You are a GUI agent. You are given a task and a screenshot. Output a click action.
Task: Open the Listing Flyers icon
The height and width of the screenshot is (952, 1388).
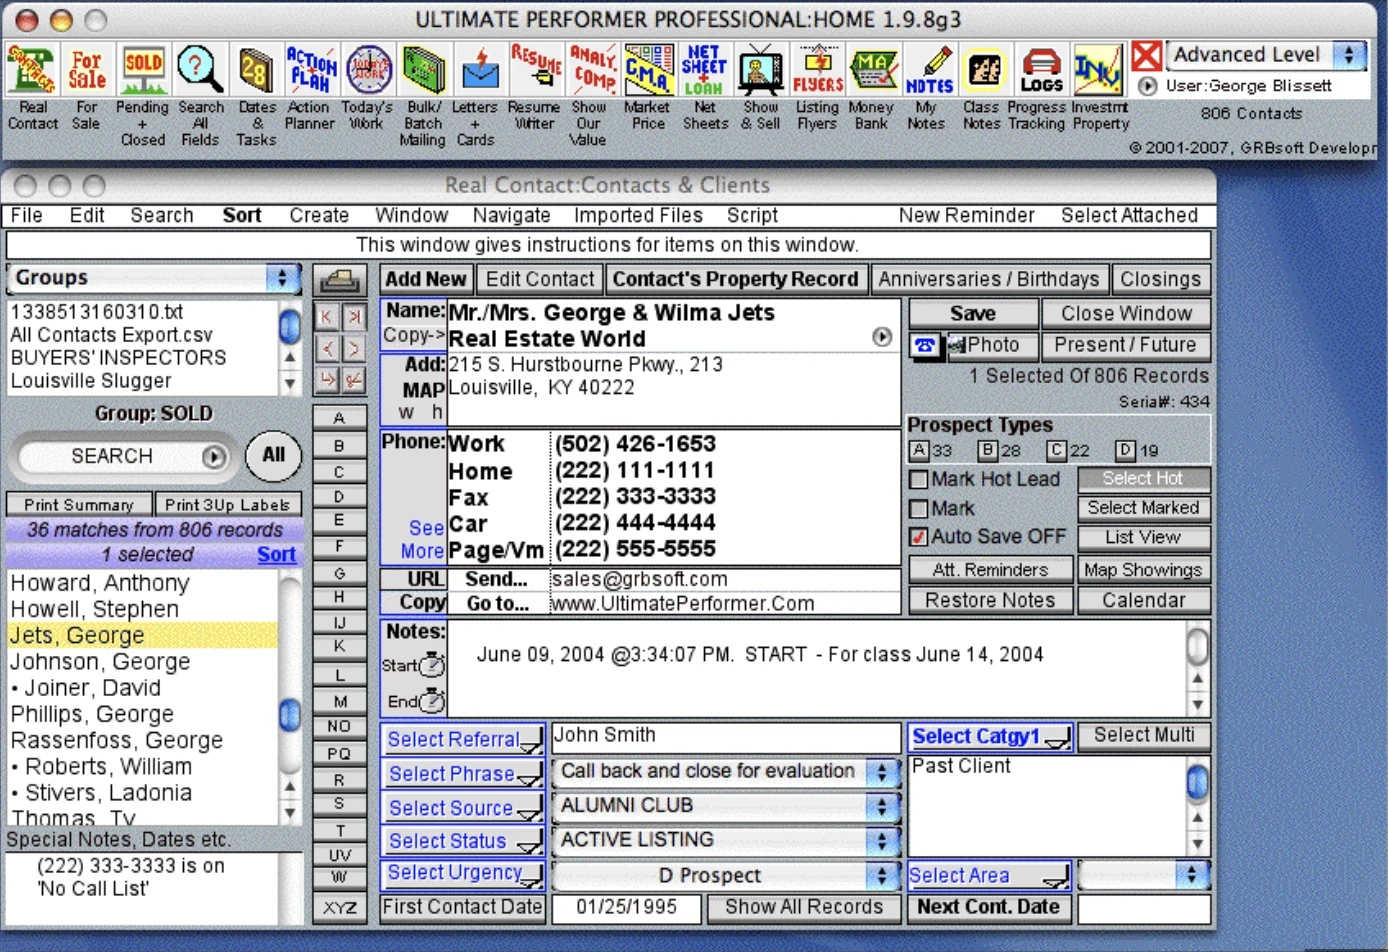[818, 70]
